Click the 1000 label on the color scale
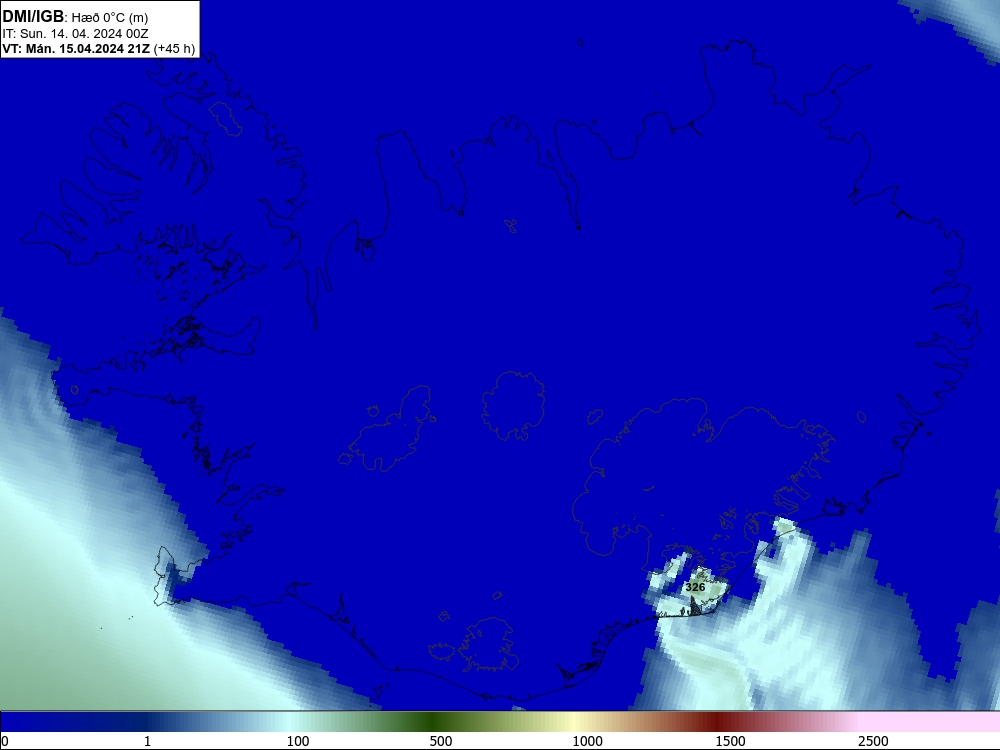Viewport: 1000px width, 750px height. (587, 741)
